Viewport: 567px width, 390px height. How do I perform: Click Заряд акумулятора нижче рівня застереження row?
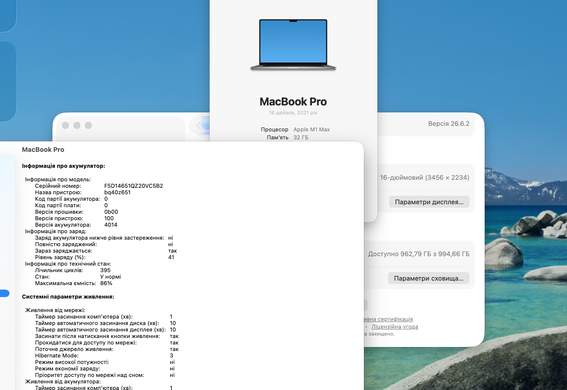[104, 238]
